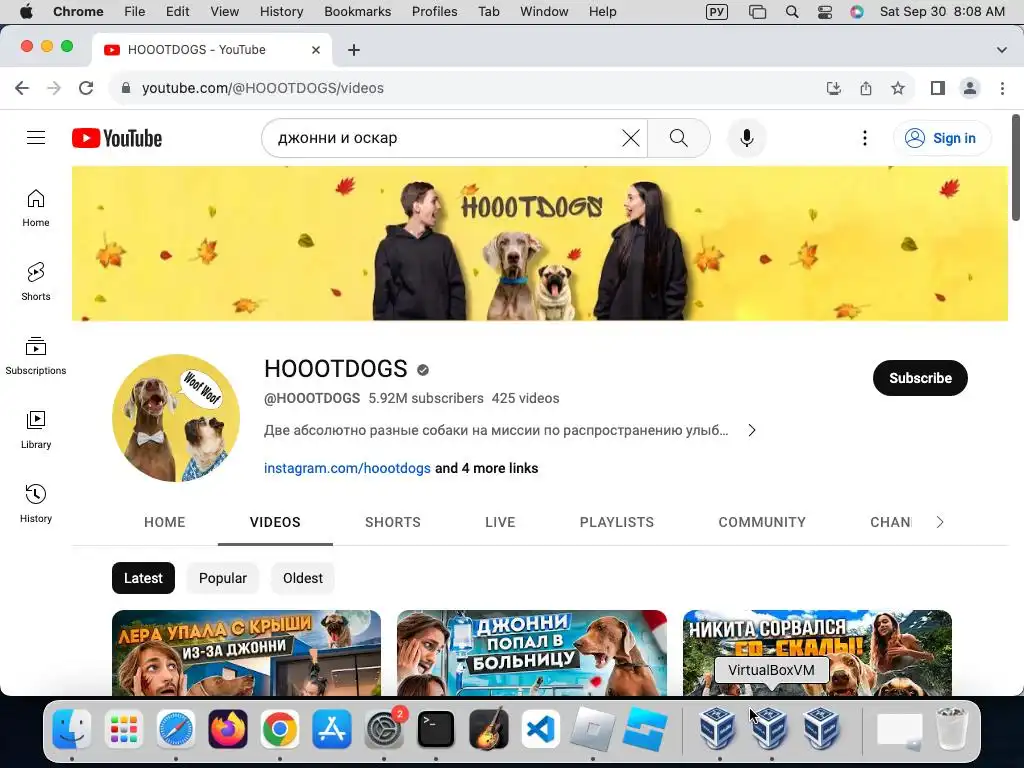
Task: Toggle the РУ input source
Action: click(x=716, y=12)
